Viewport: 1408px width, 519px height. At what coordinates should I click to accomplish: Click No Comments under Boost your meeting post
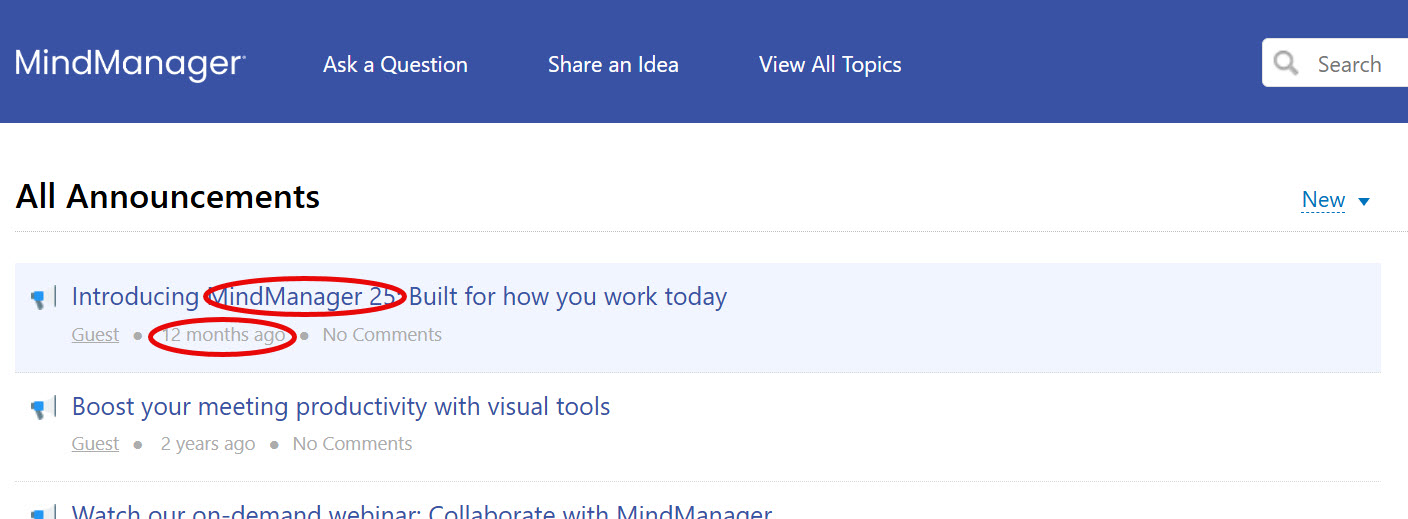[x=352, y=444]
